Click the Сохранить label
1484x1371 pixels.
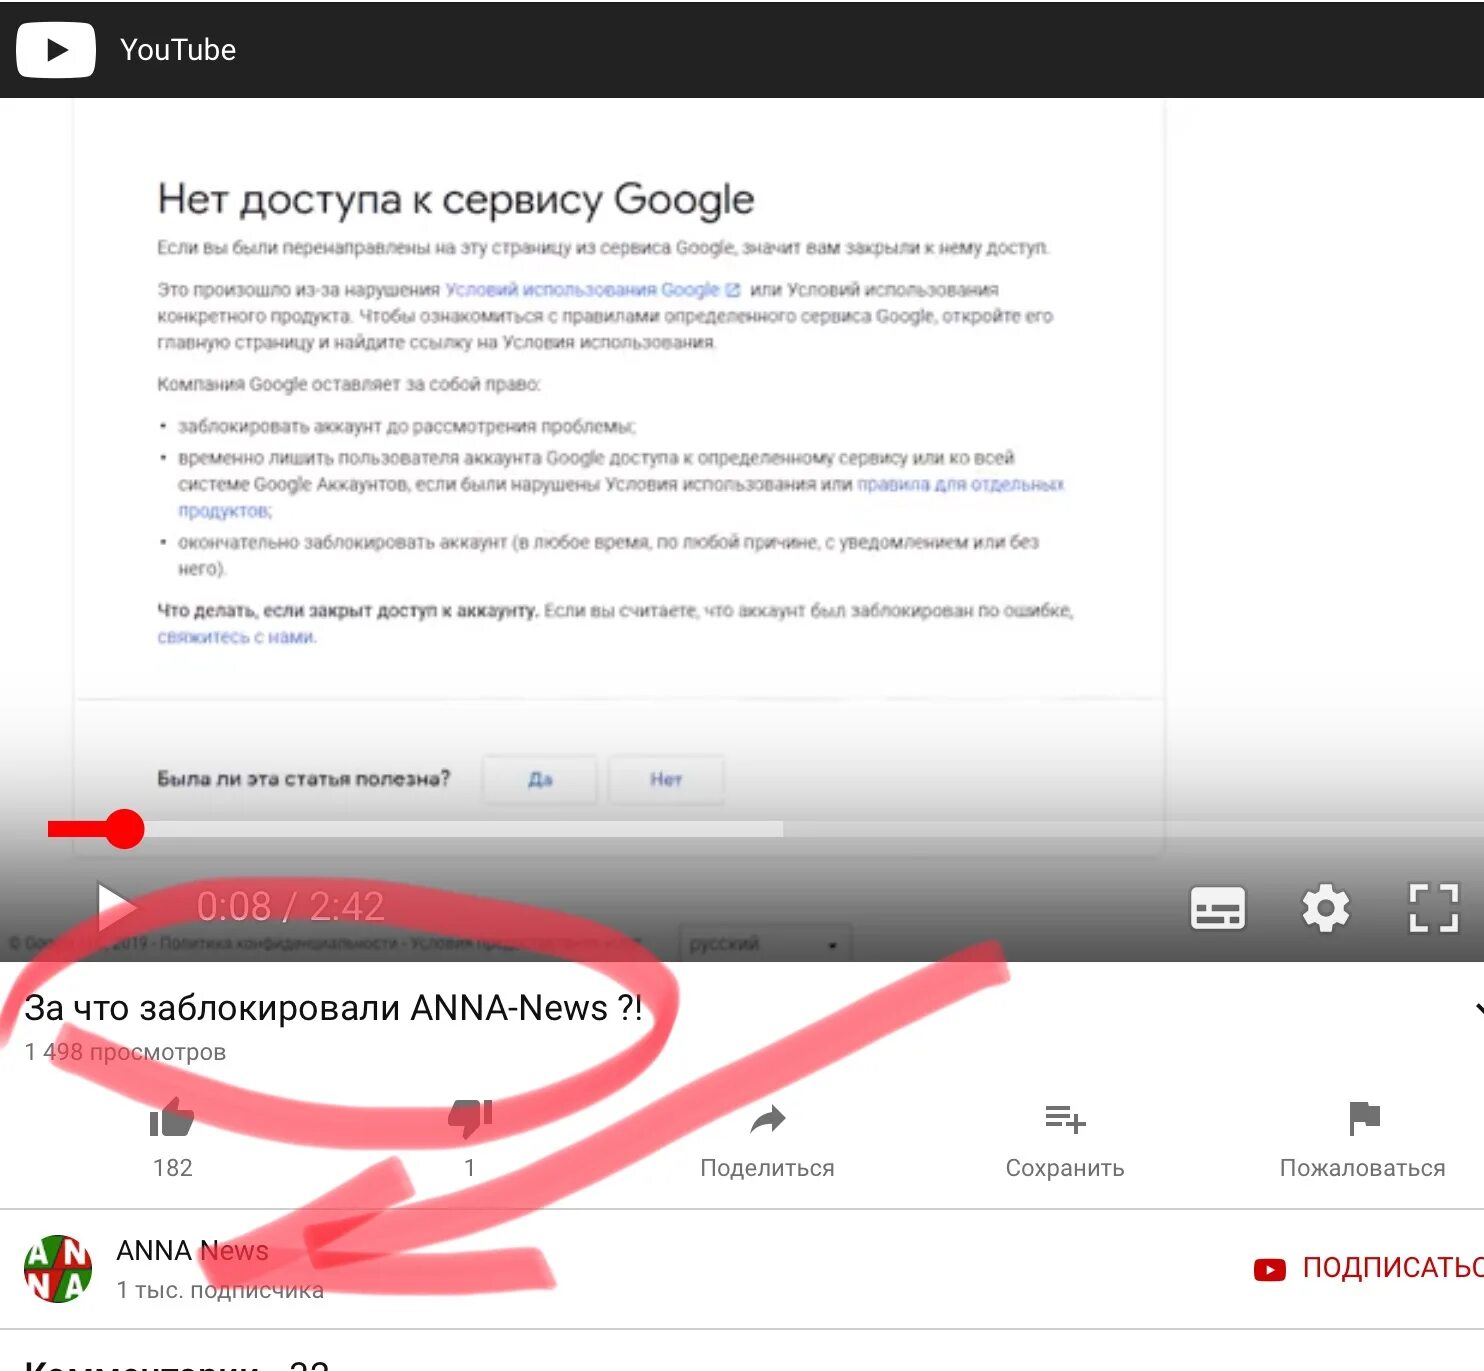(1065, 1168)
